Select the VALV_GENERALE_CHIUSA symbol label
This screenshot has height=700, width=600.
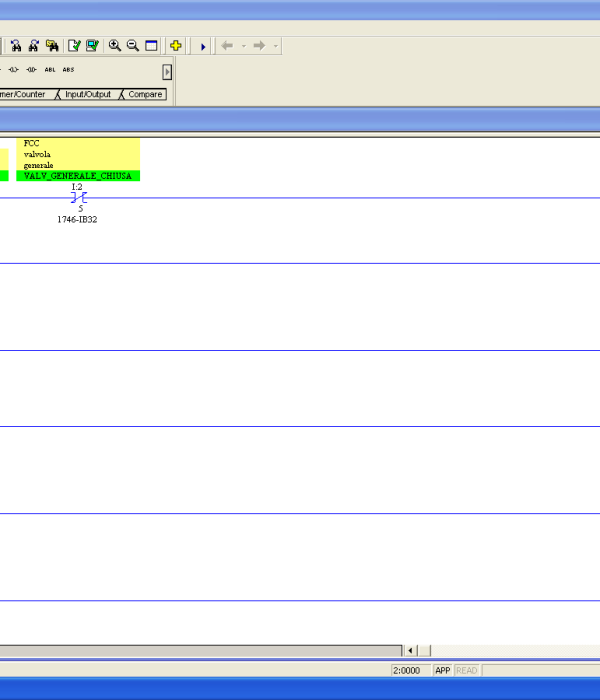[x=77, y=176]
